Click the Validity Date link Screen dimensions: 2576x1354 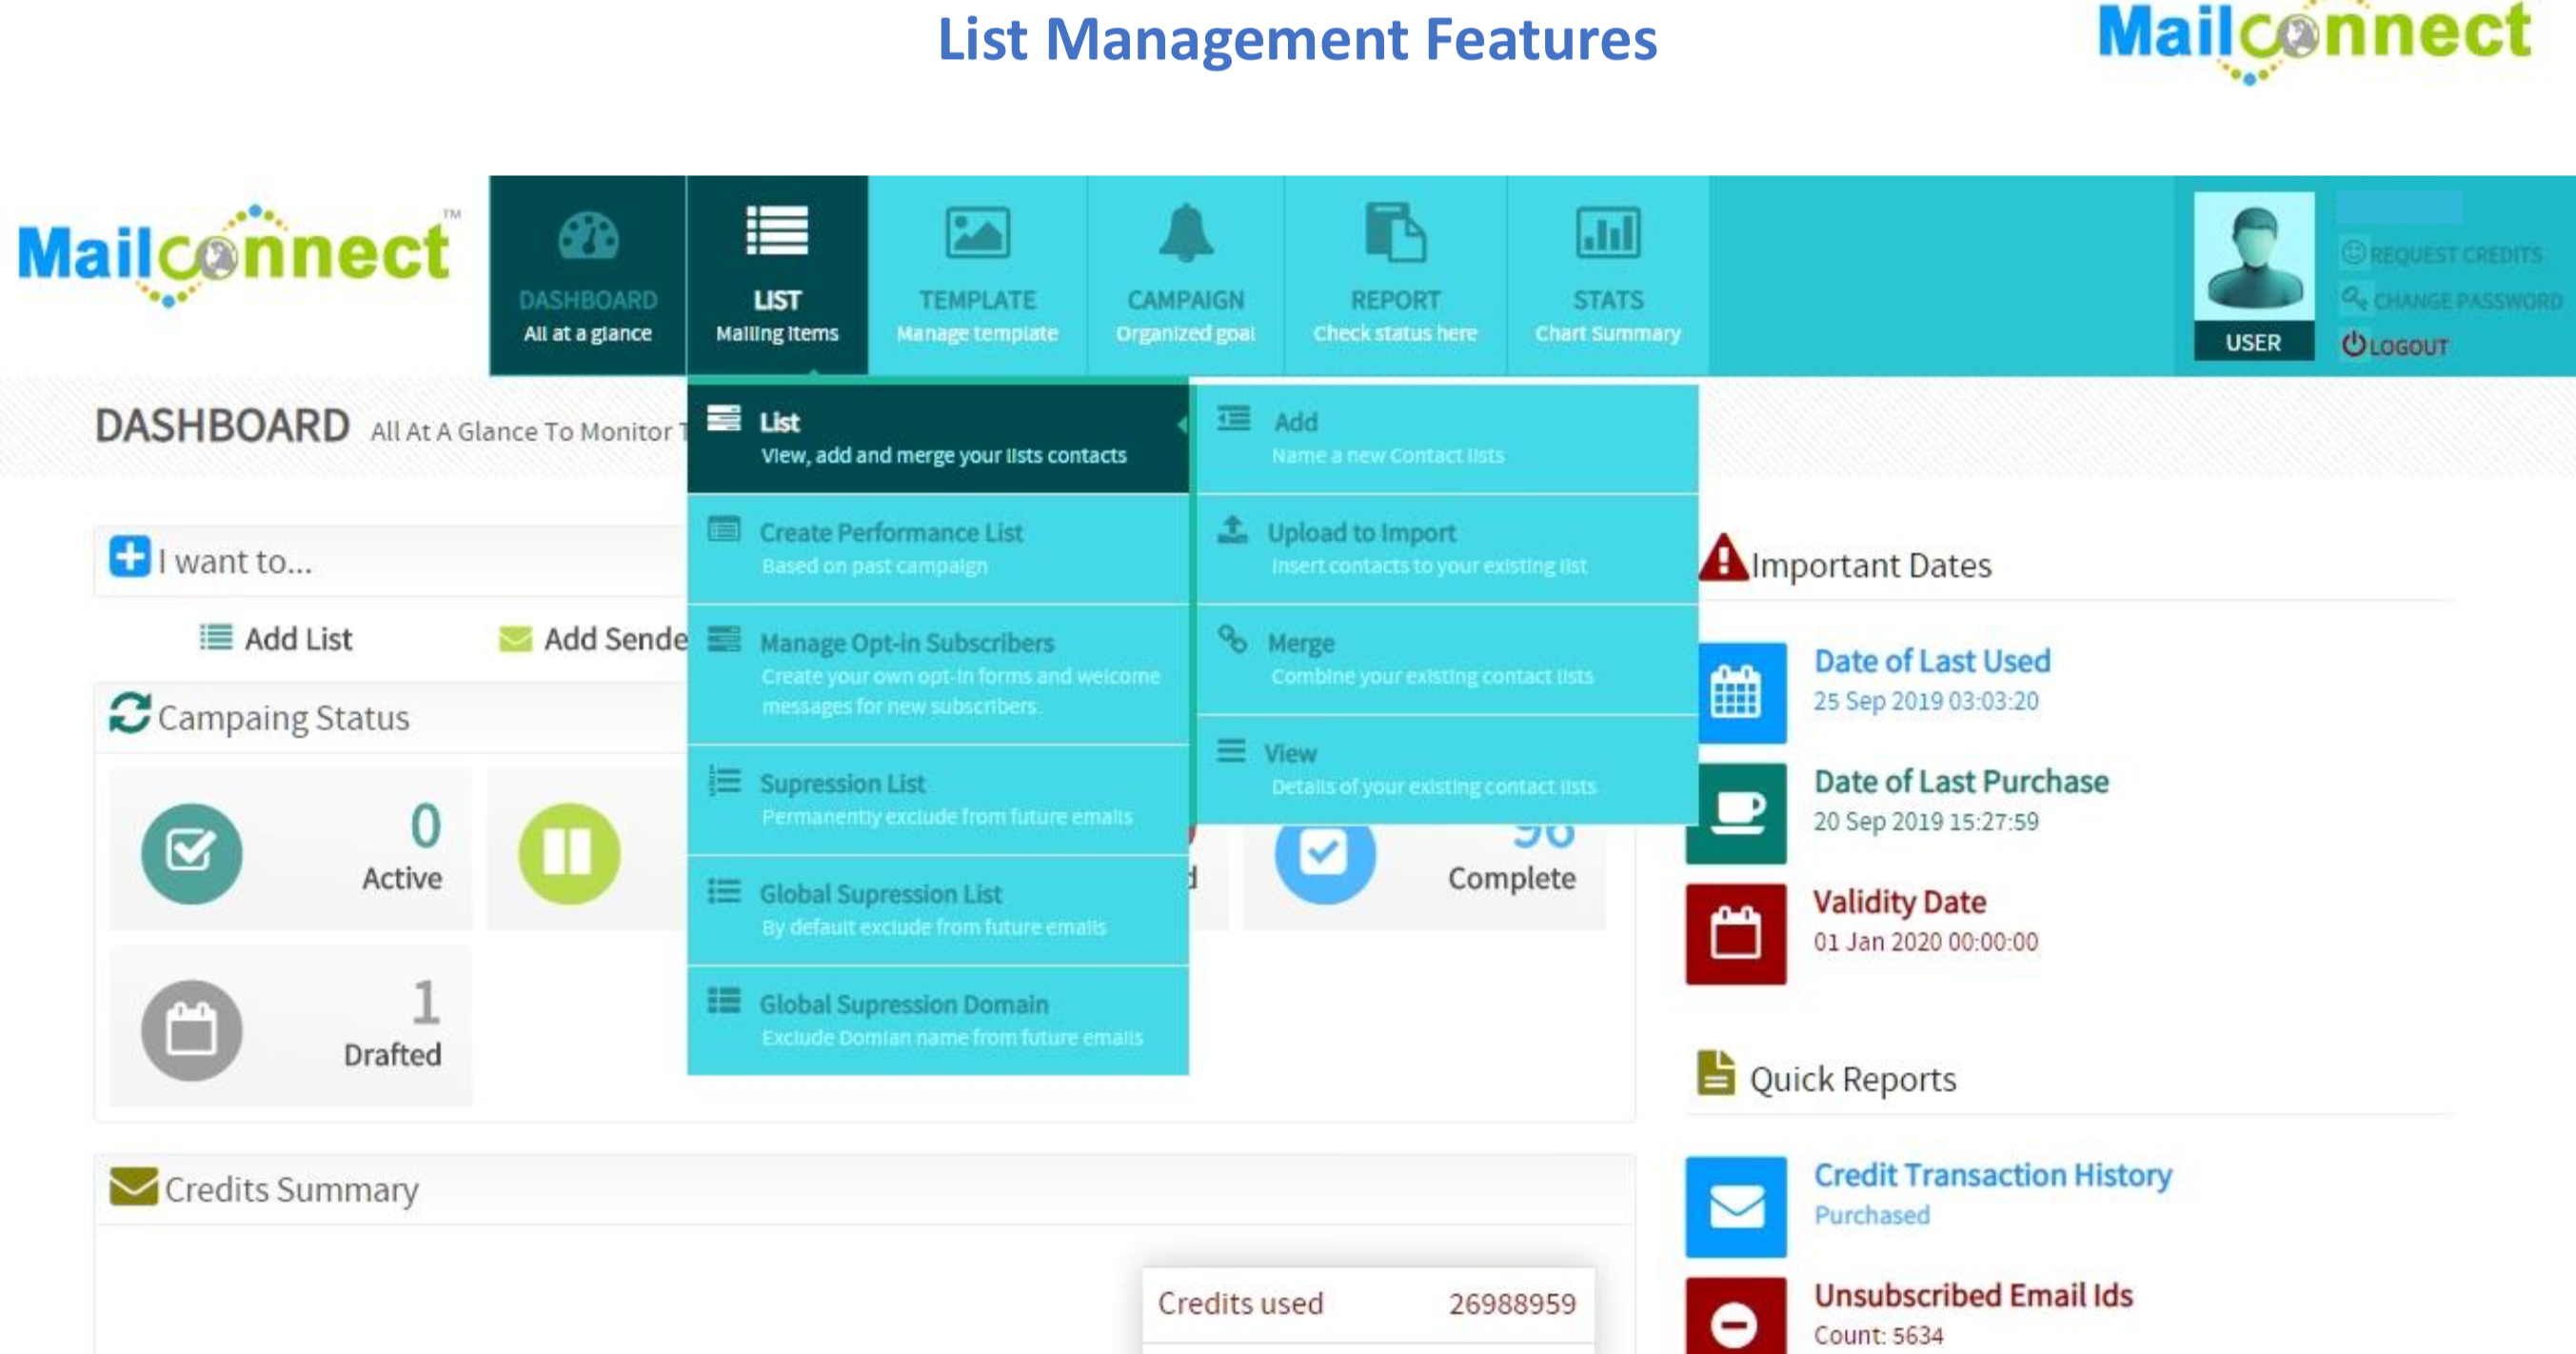point(1899,901)
